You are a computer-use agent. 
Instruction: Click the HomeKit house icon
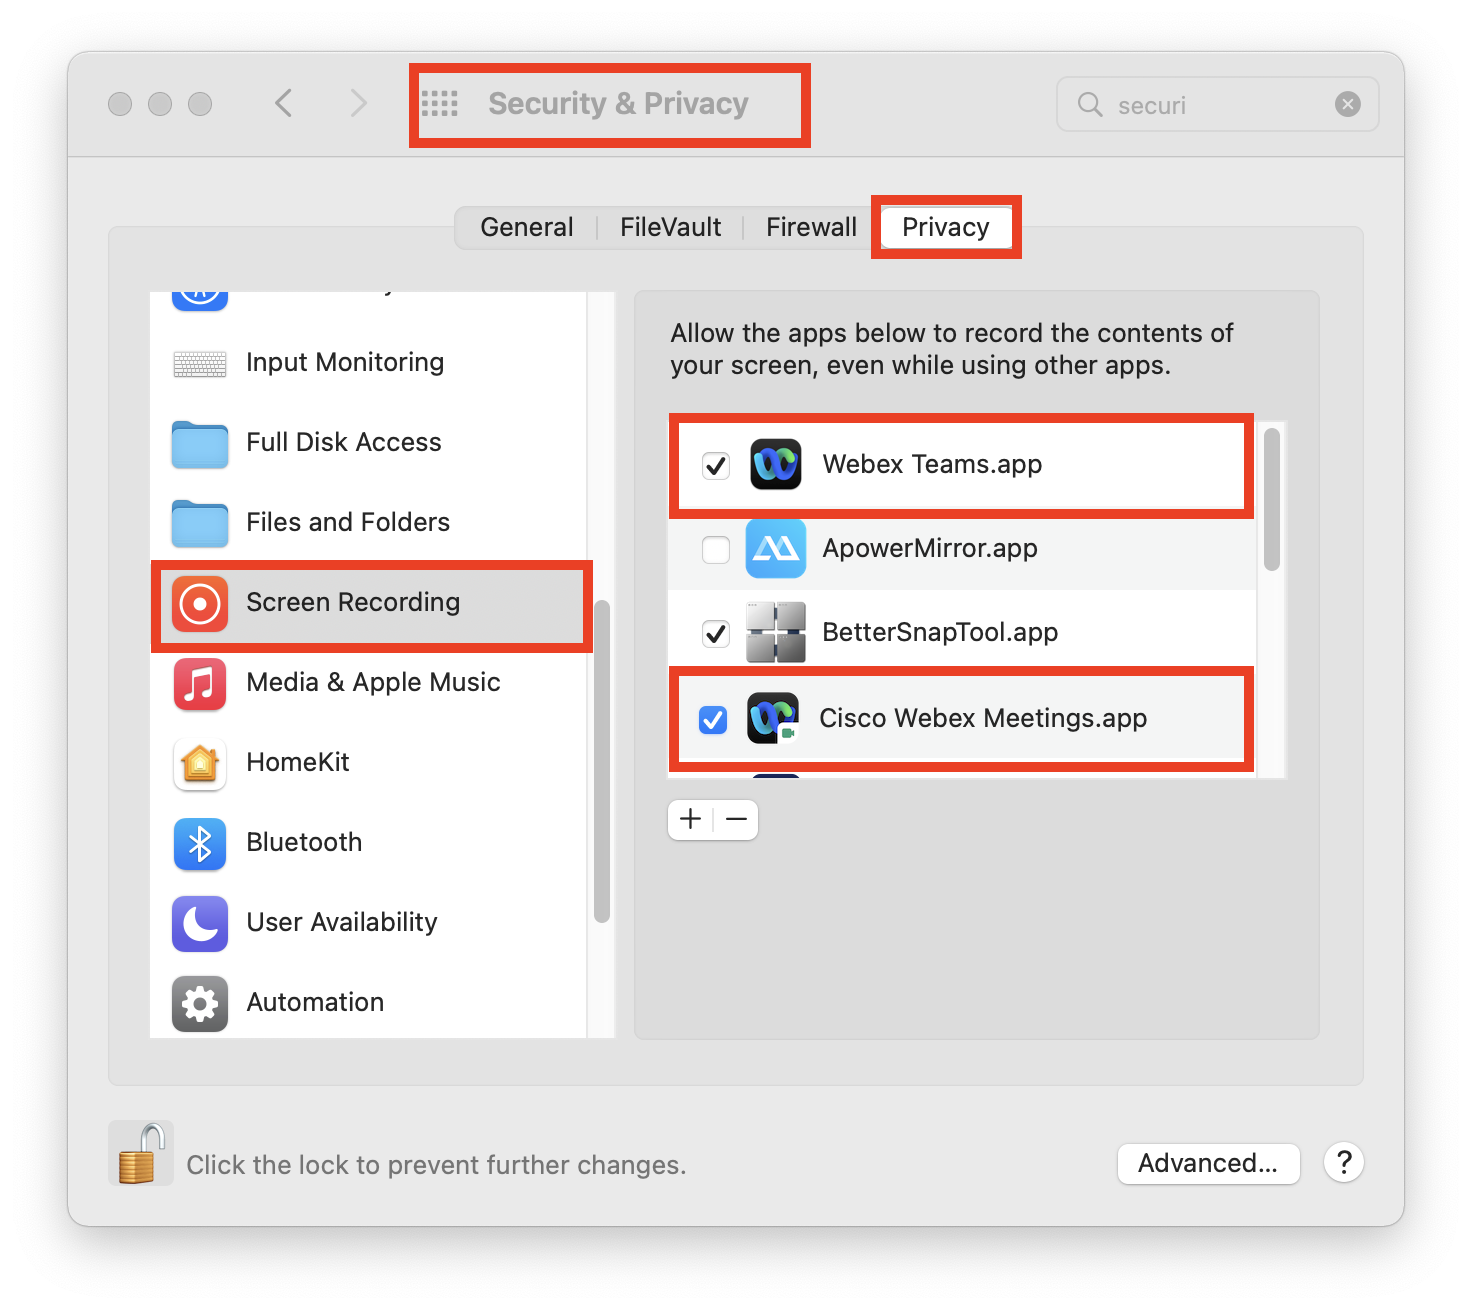point(200,763)
